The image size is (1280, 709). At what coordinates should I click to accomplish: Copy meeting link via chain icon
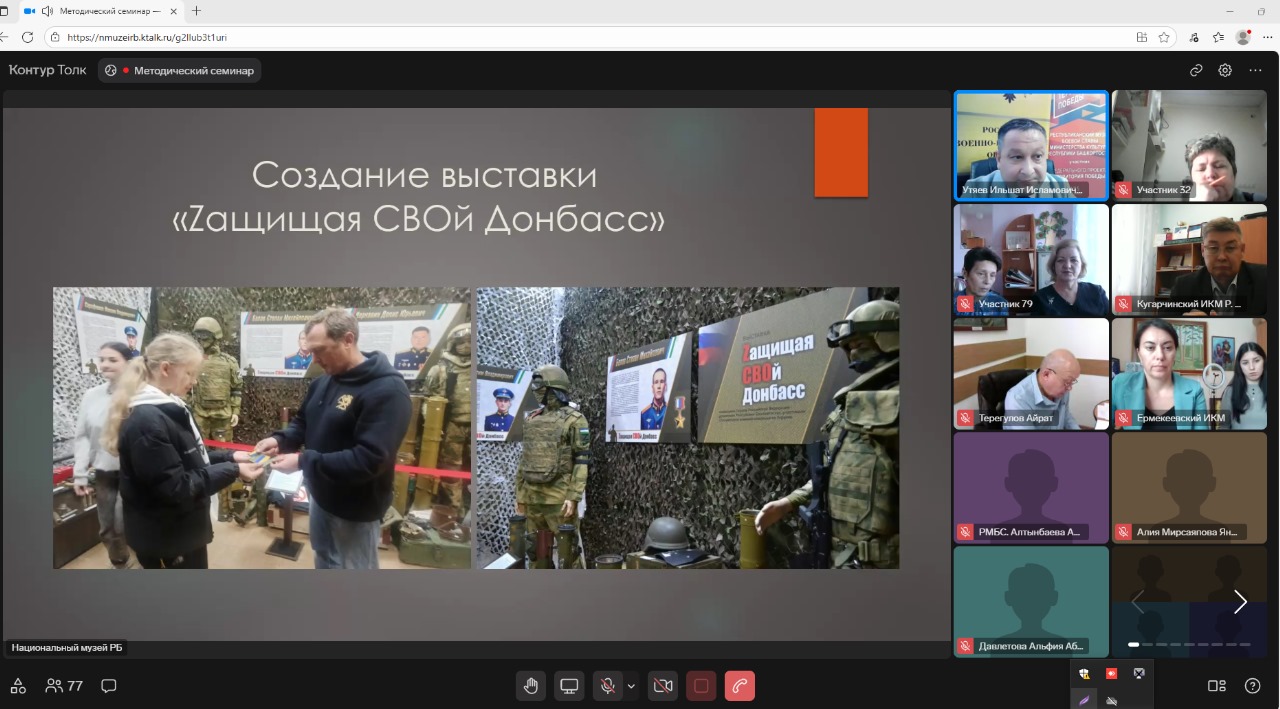pyautogui.click(x=1196, y=70)
